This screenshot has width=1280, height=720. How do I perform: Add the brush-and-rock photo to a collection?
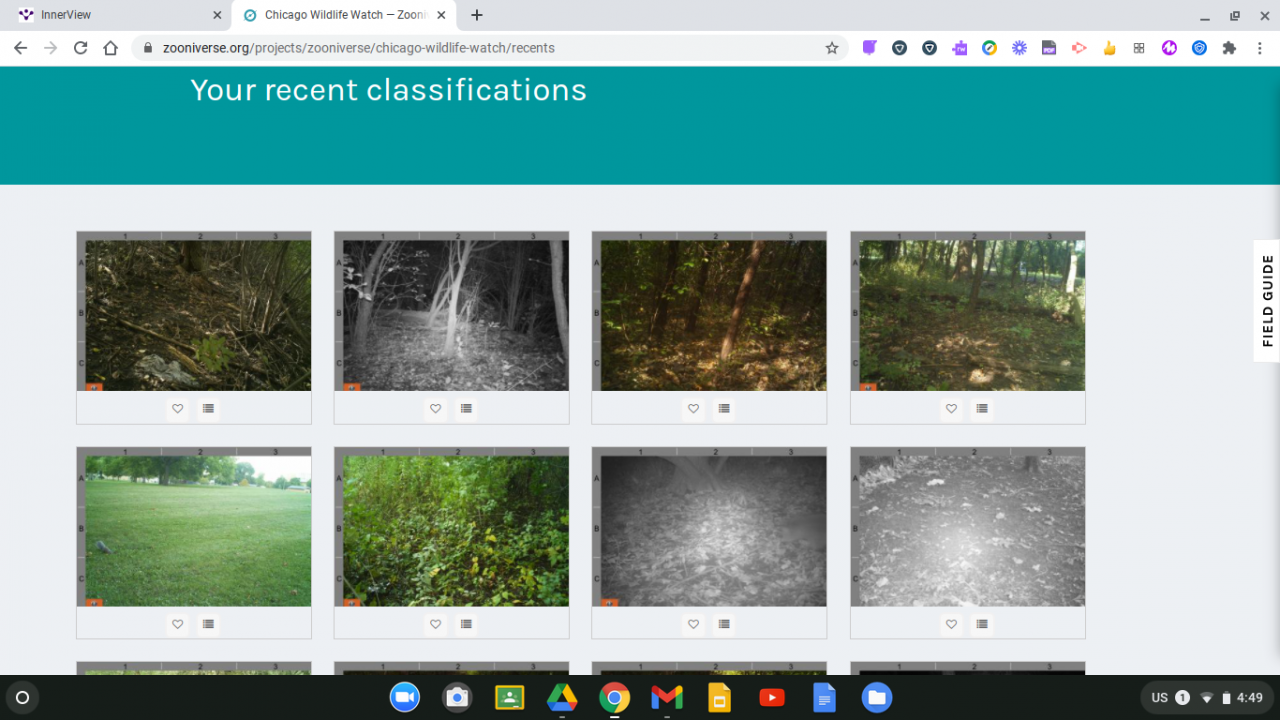[208, 408]
